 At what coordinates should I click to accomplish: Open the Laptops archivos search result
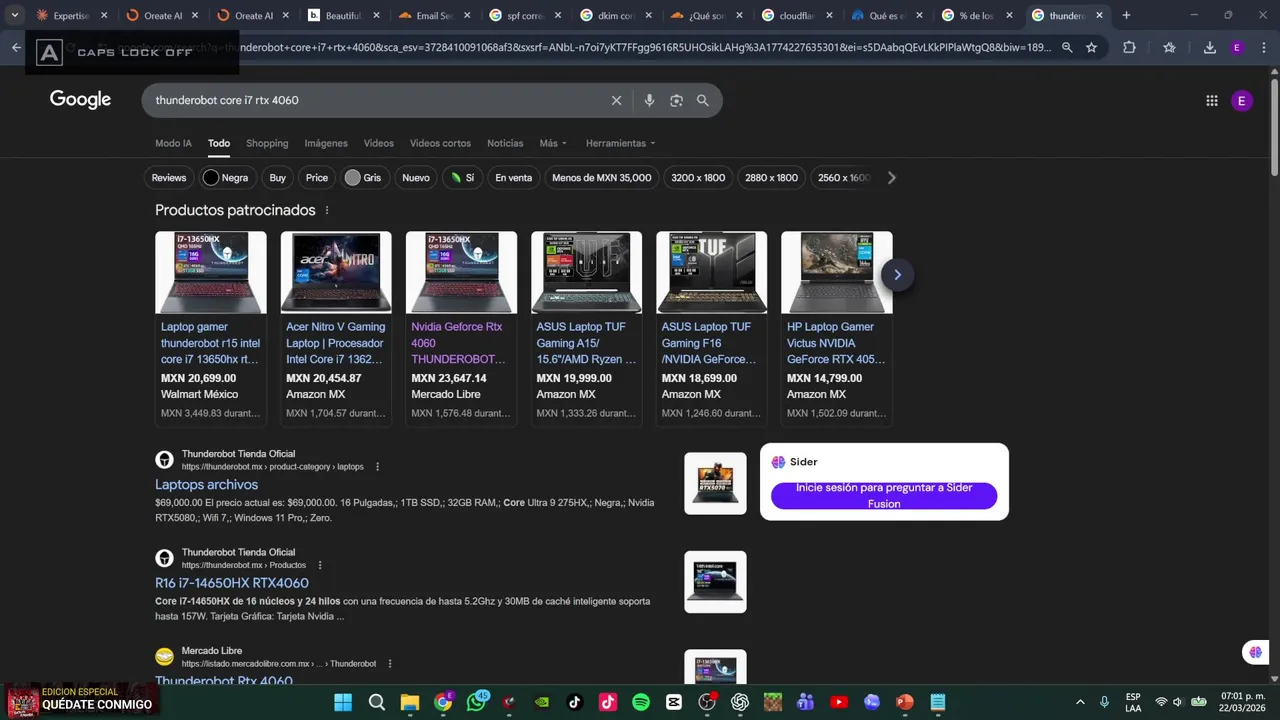[x=206, y=485]
